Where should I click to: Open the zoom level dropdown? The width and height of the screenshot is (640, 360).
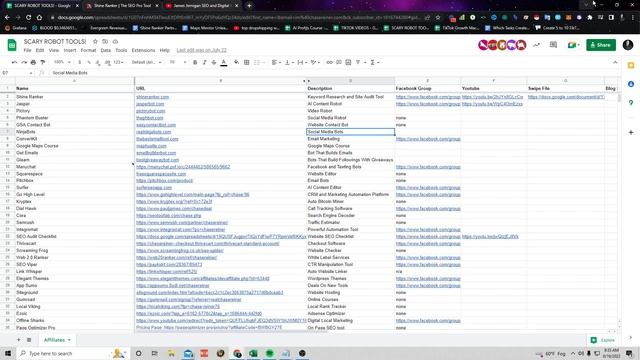pos(62,62)
